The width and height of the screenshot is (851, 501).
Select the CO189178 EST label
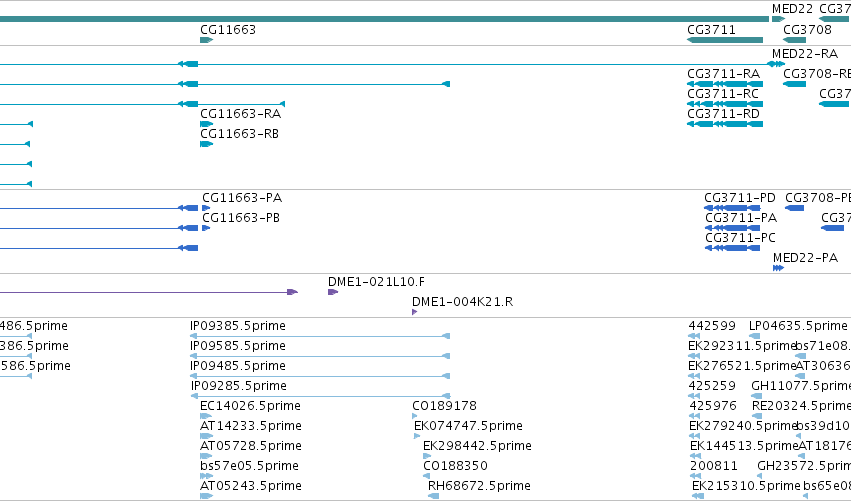444,407
